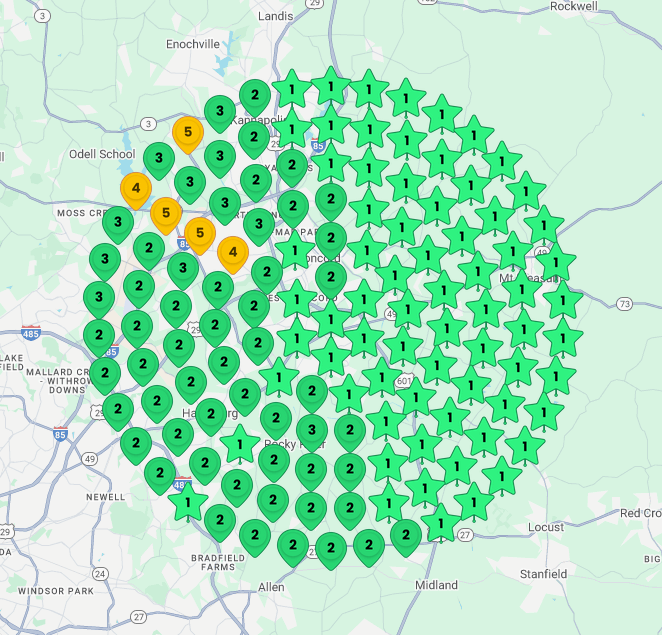This screenshot has width=662, height=635.
Task: Click the Enochville place label
Action: 194,46
